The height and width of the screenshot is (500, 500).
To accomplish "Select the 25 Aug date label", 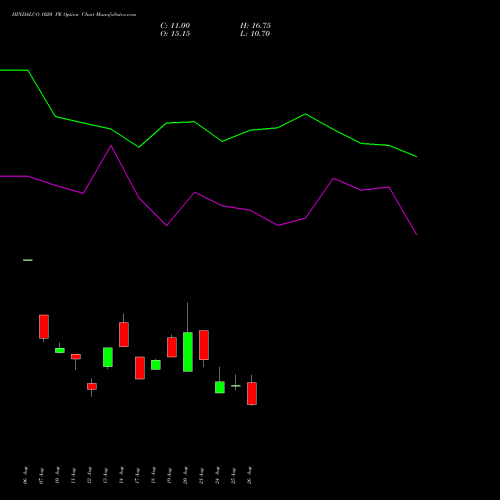I will point(233,475).
